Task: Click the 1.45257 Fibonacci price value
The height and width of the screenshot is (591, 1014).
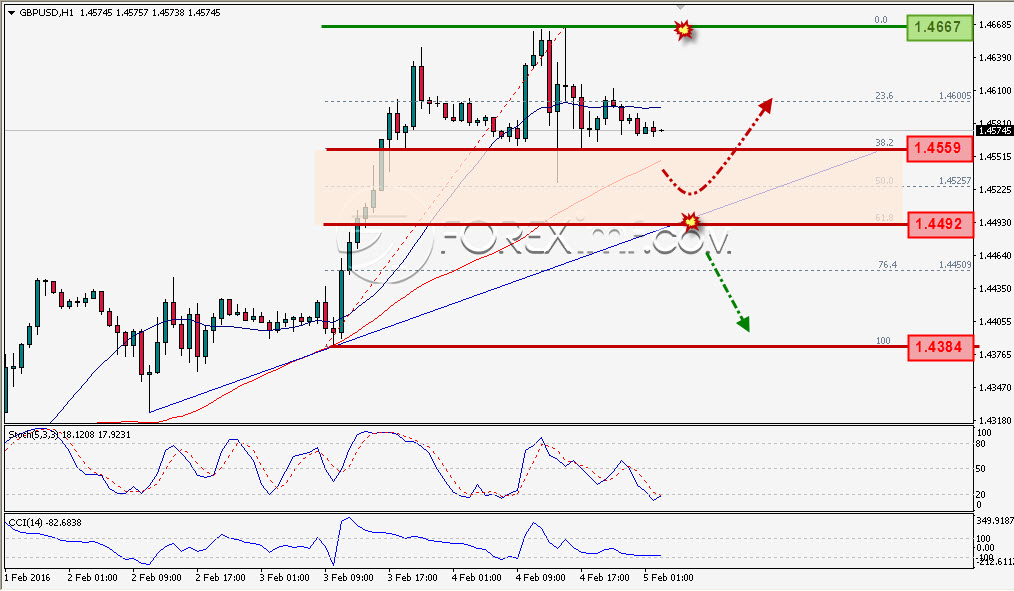Action: [955, 181]
